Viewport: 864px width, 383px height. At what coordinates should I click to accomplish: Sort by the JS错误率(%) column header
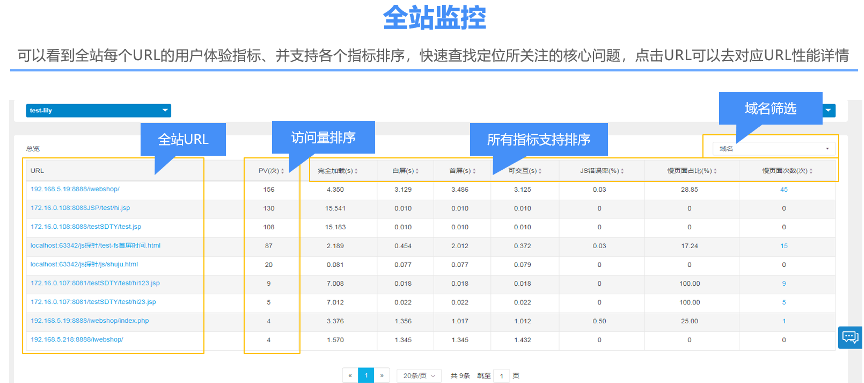click(x=602, y=171)
